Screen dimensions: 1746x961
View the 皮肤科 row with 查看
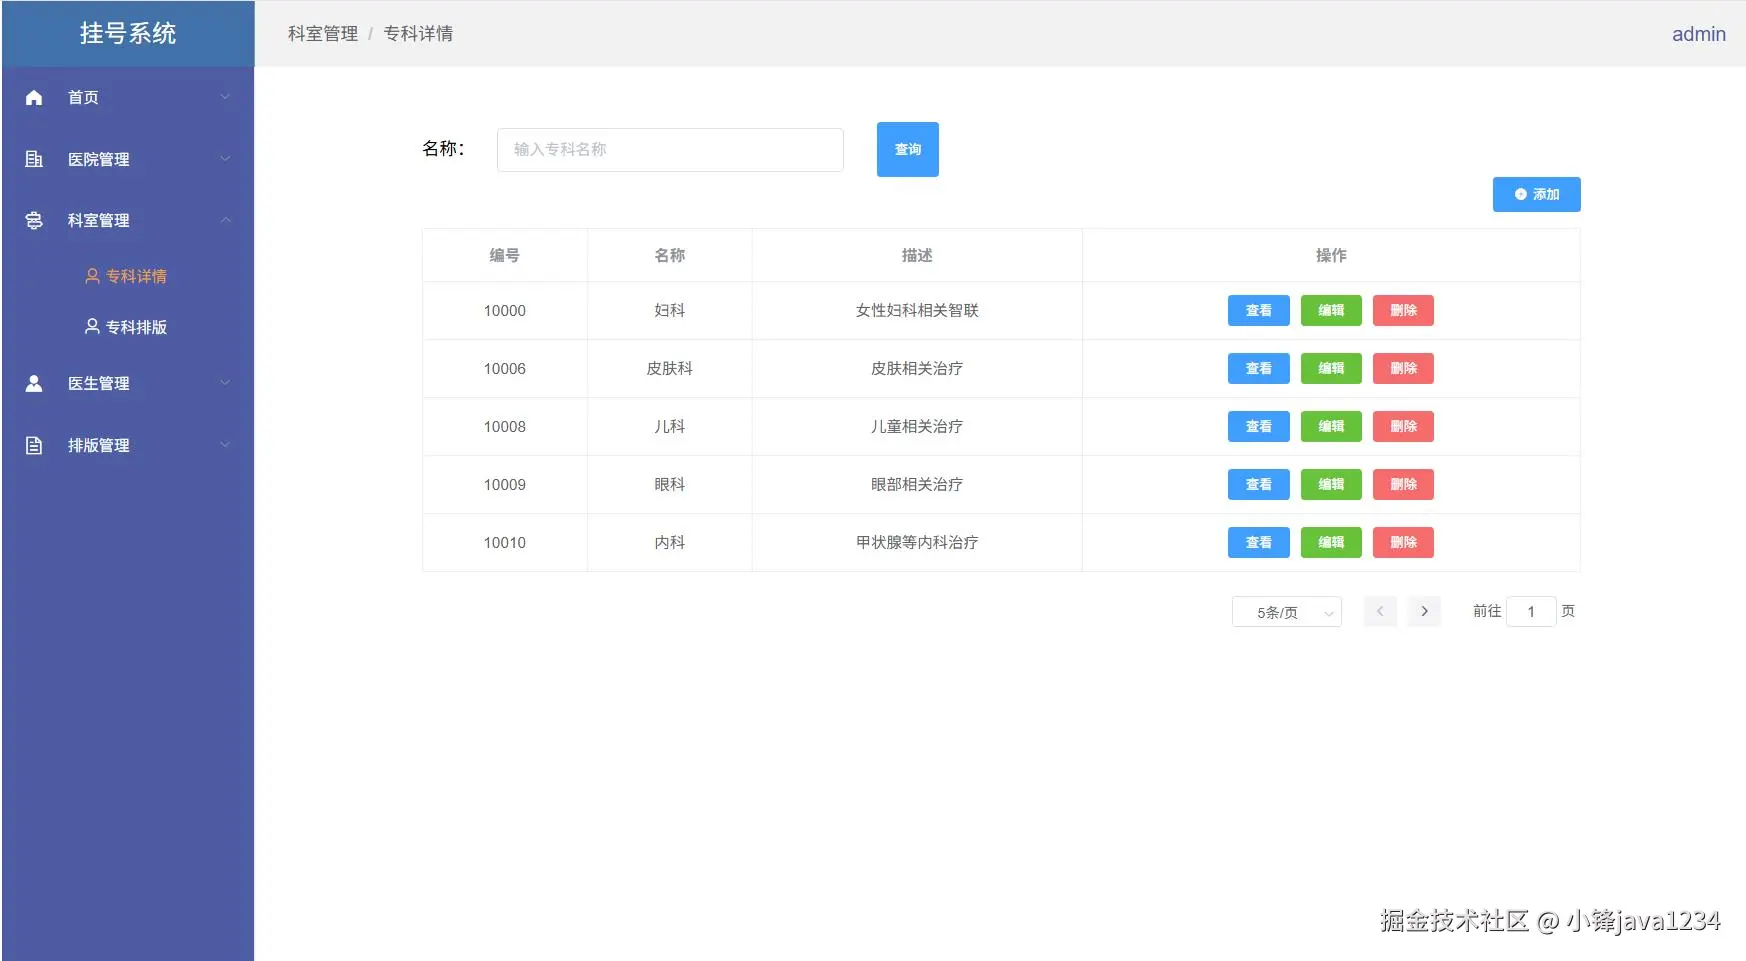1259,368
